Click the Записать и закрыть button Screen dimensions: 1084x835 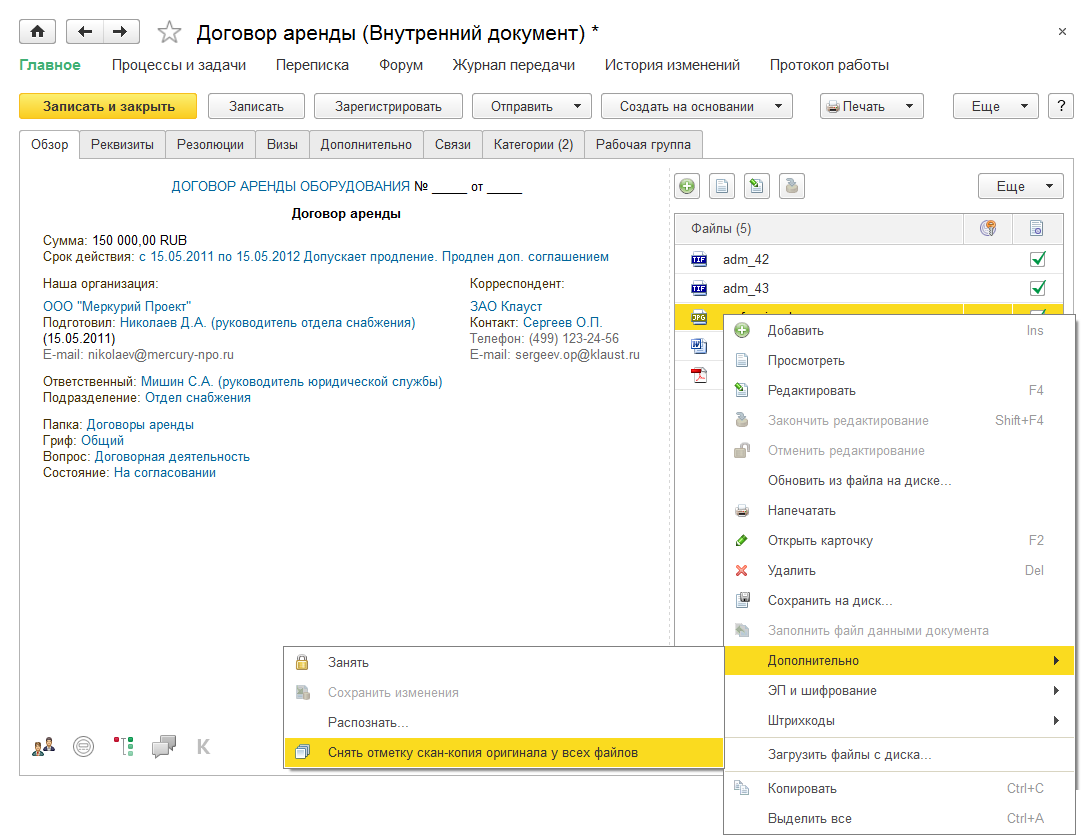(x=108, y=106)
